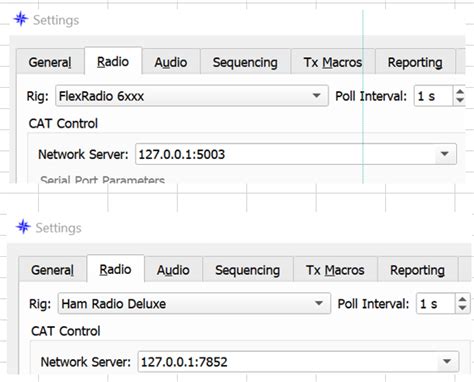Open Tx Macros tab in lower Settings window
474x382 pixels.
pos(335,270)
